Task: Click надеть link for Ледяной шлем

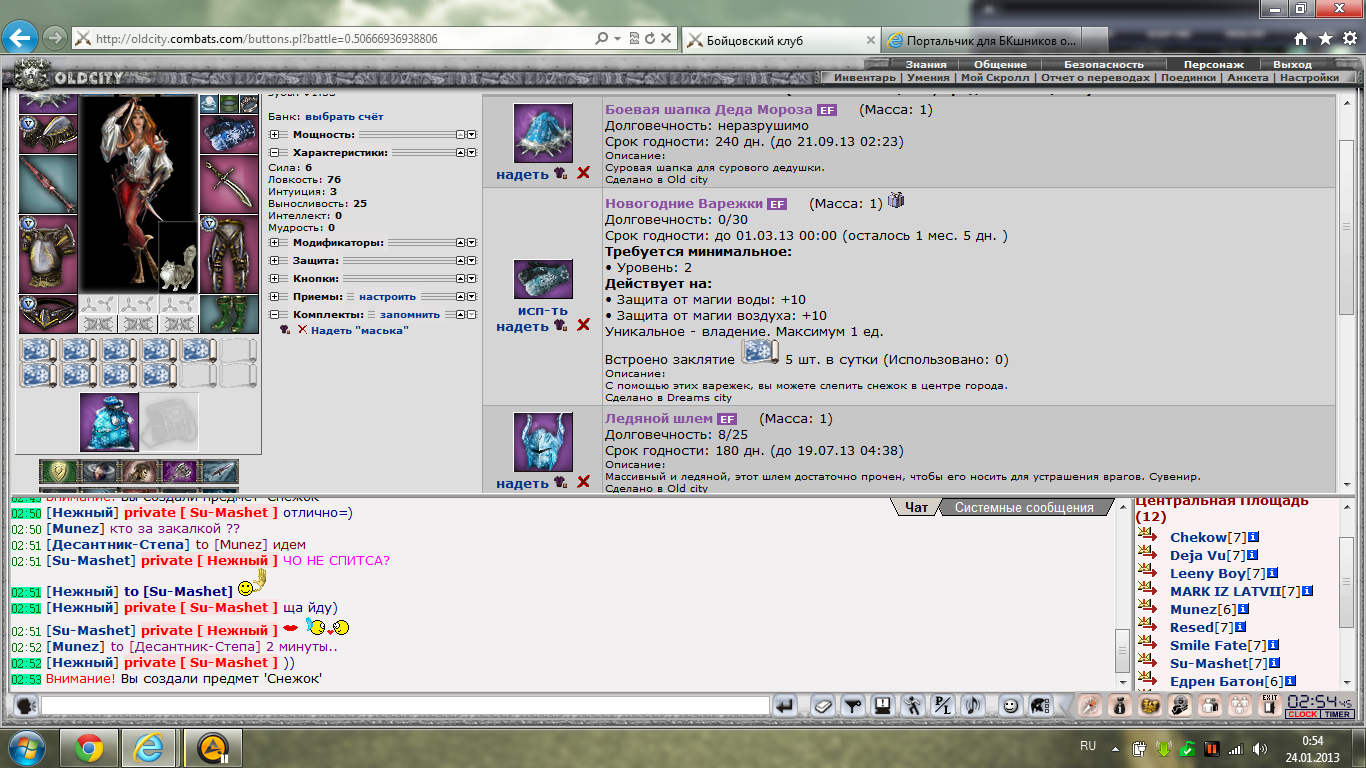Action: (x=522, y=483)
